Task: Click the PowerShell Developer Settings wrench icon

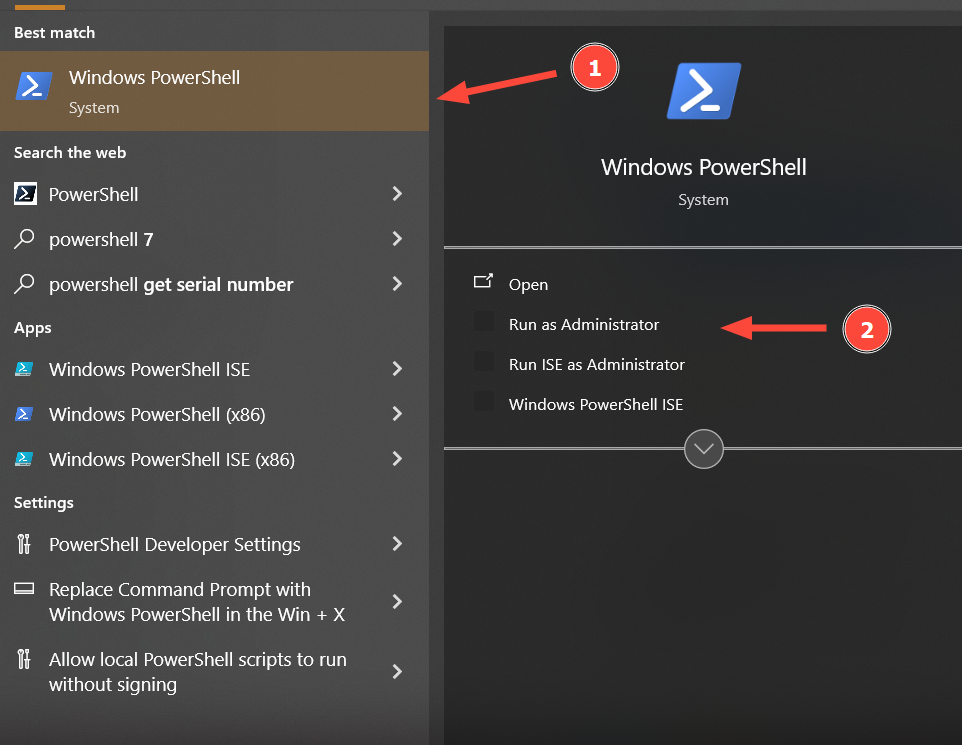Action: (22, 544)
